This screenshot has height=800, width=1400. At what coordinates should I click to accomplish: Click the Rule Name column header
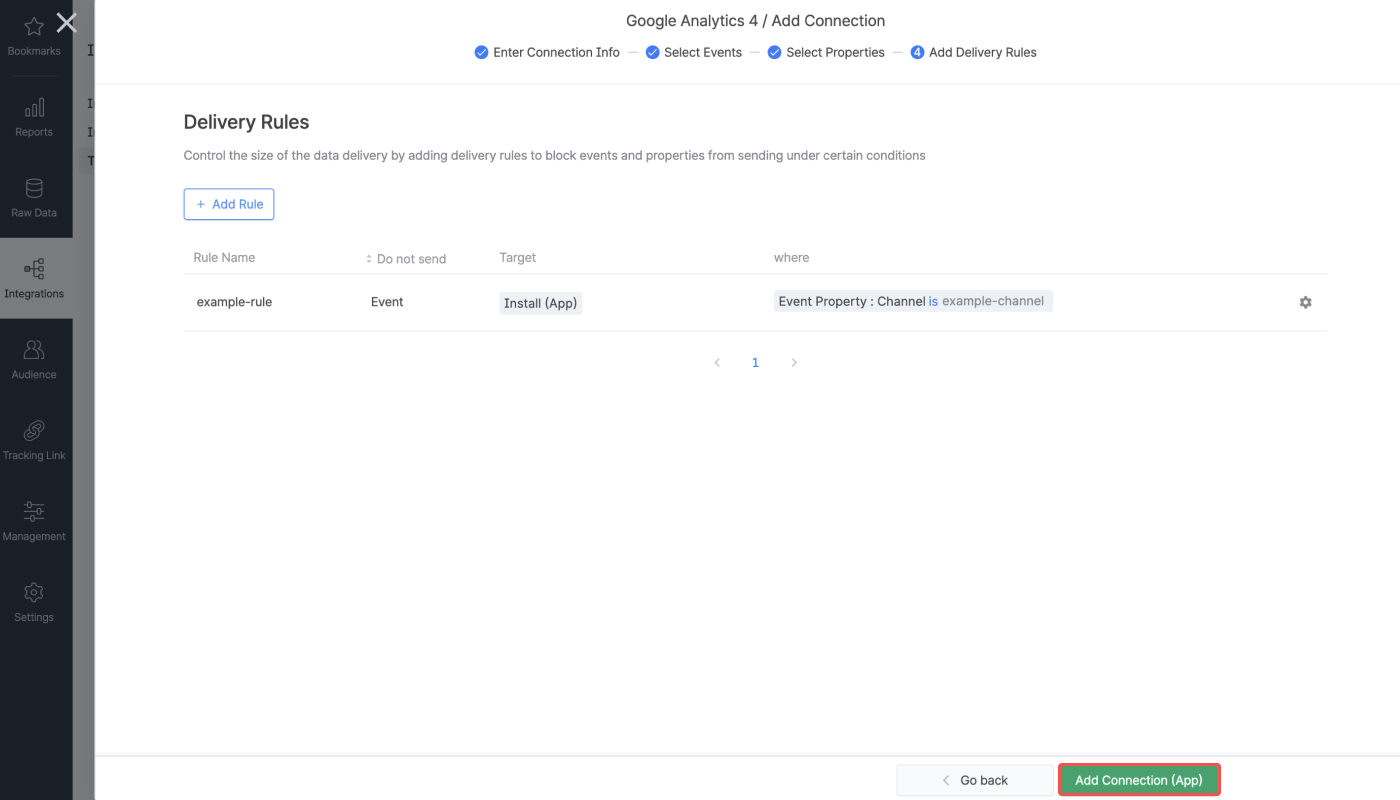tap(224, 257)
